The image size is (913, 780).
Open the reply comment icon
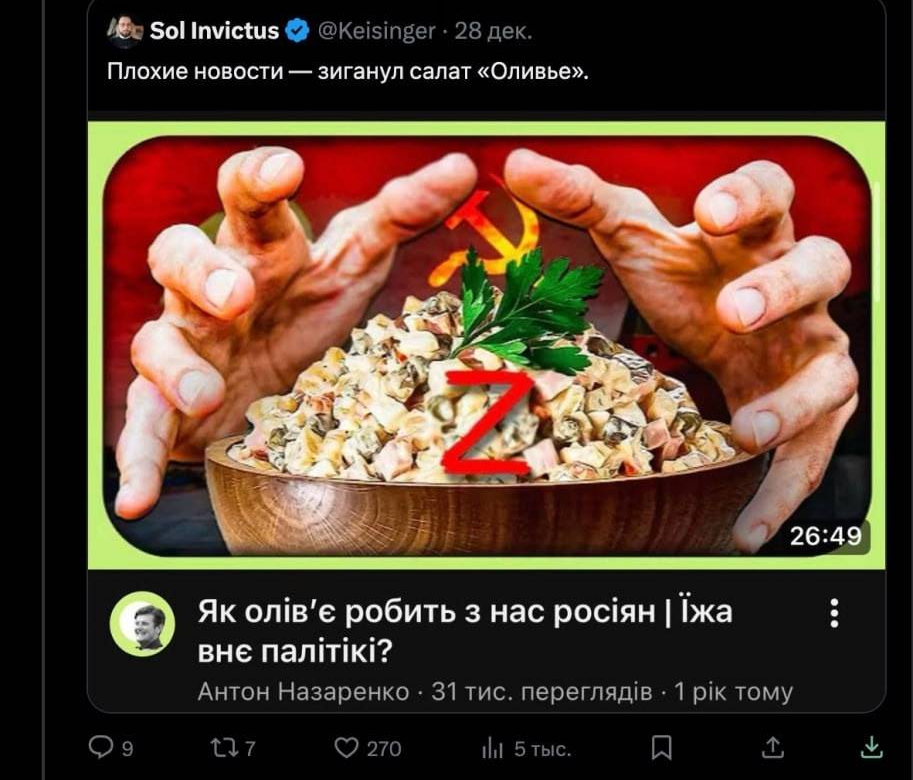[x=101, y=747]
